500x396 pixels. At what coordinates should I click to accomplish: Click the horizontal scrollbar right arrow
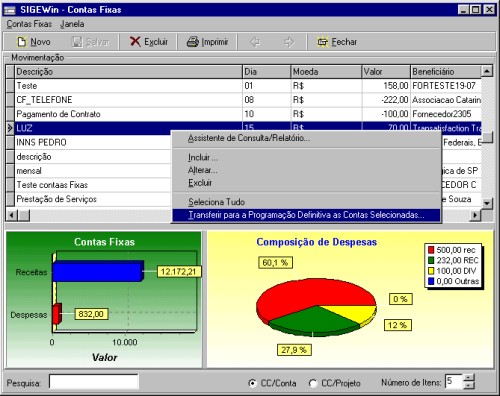tap(475, 215)
